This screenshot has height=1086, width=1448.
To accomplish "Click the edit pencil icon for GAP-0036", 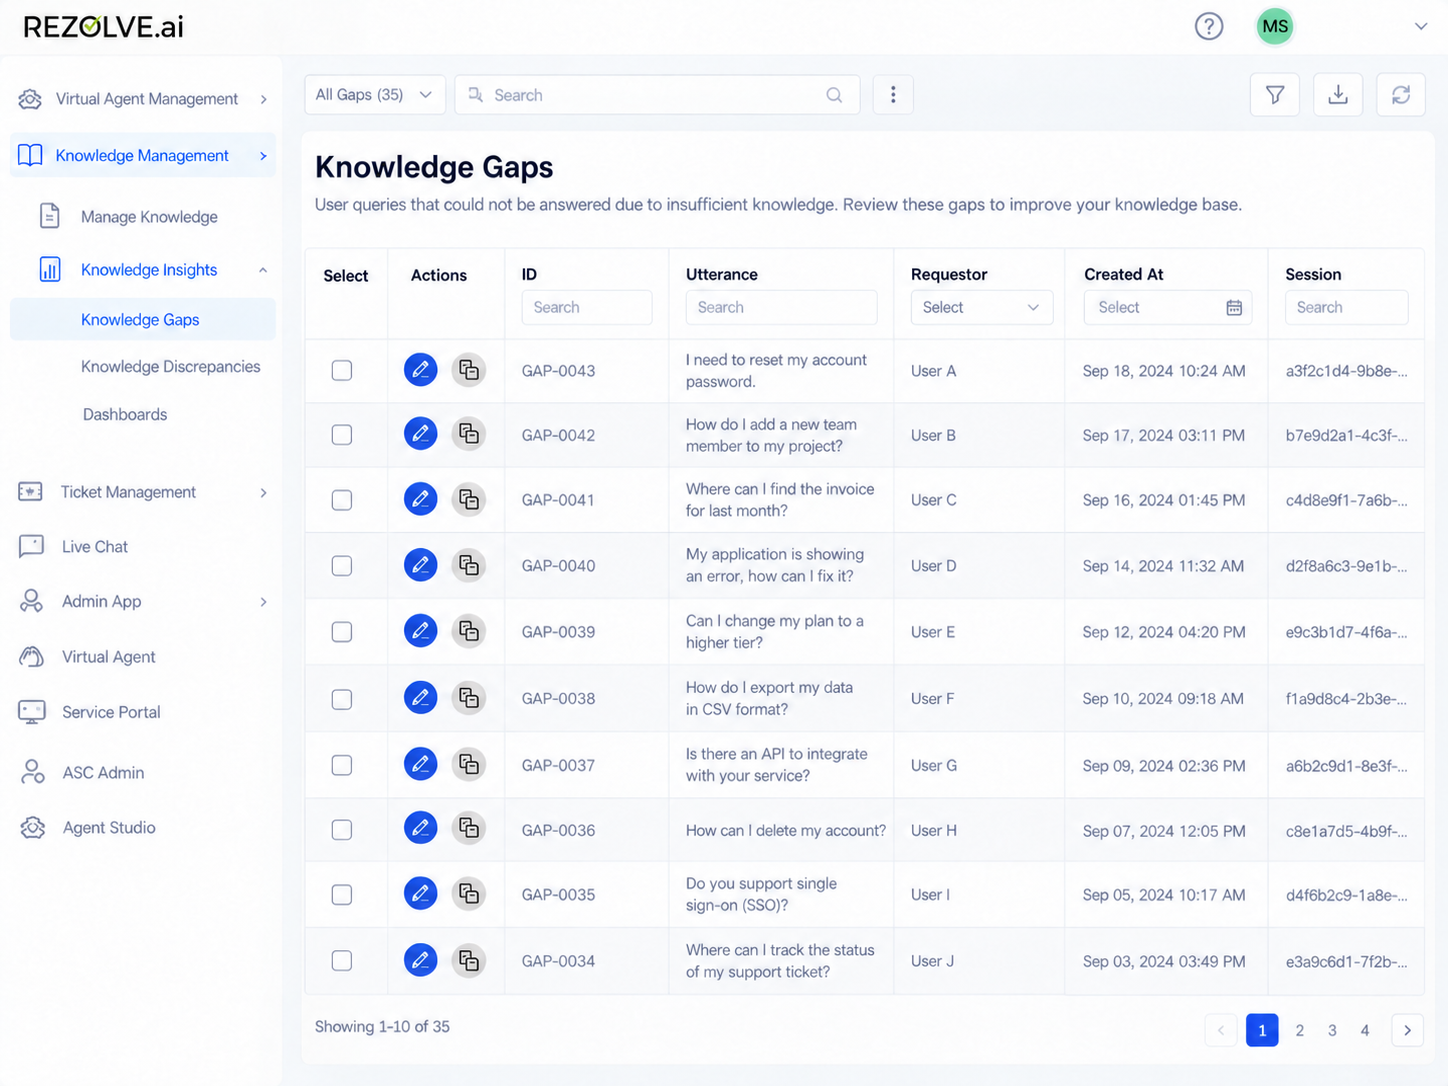I will (420, 828).
